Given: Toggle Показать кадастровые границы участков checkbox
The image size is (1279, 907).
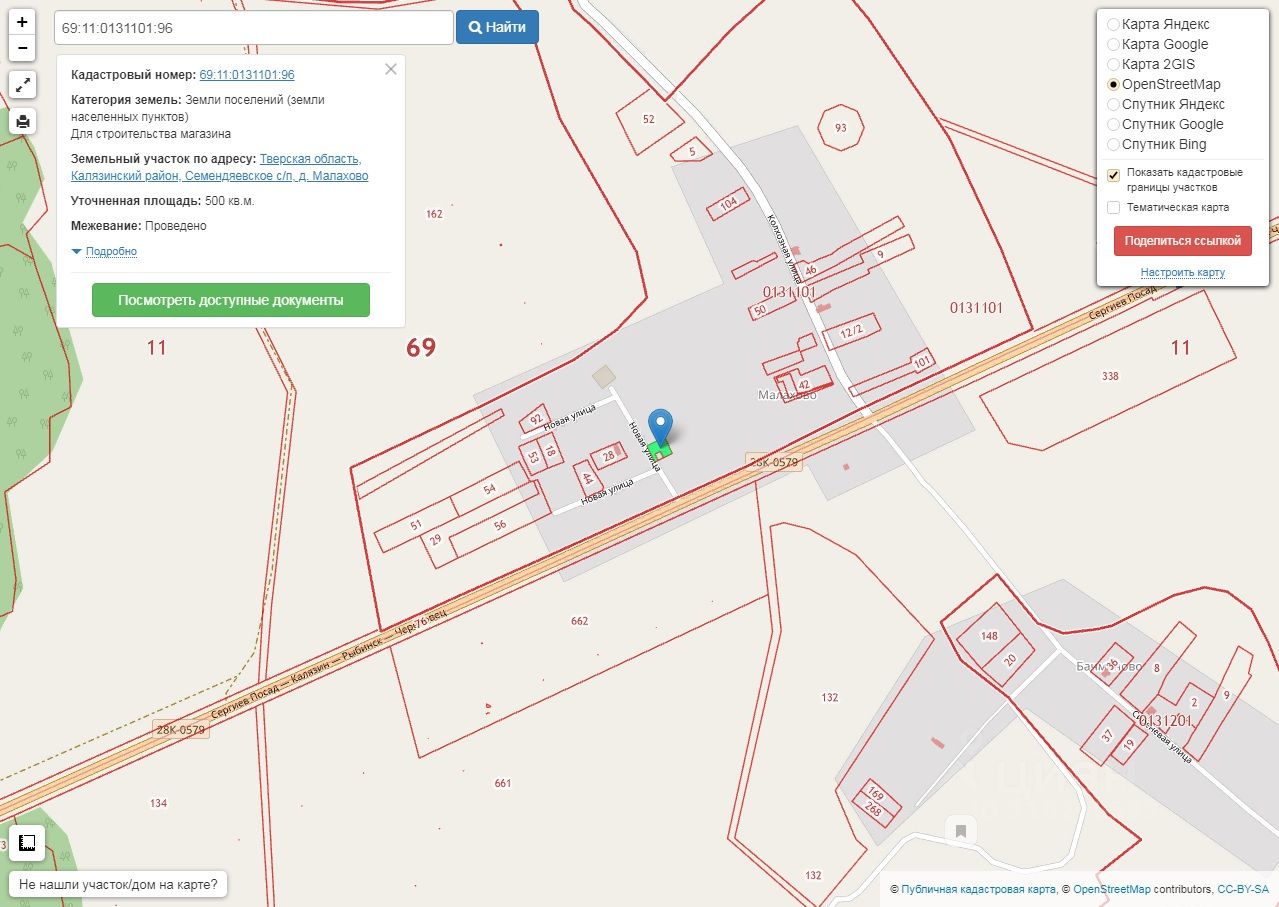Looking at the screenshot, I should pos(1113,175).
